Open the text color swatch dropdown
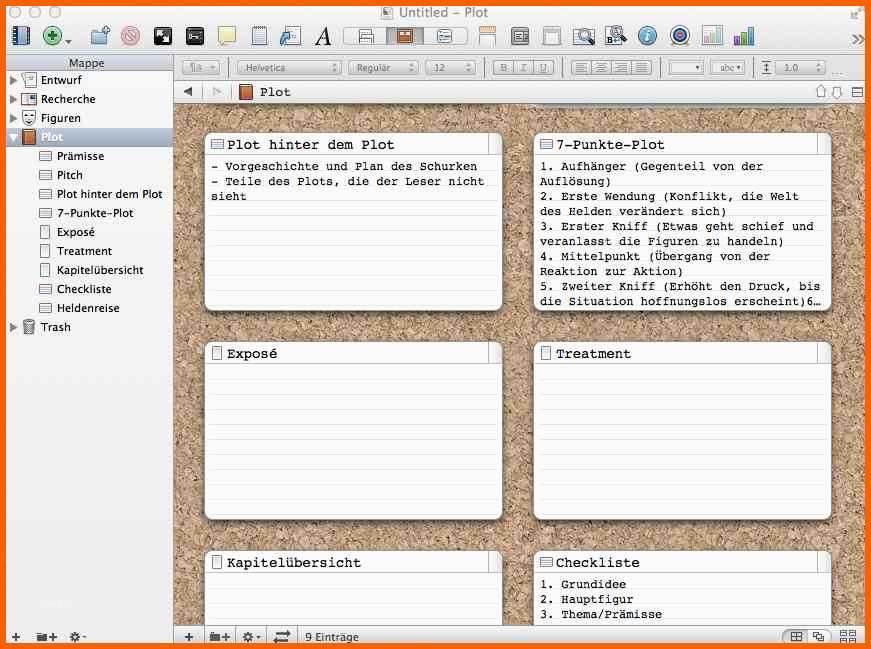The height and width of the screenshot is (649, 871). [685, 68]
